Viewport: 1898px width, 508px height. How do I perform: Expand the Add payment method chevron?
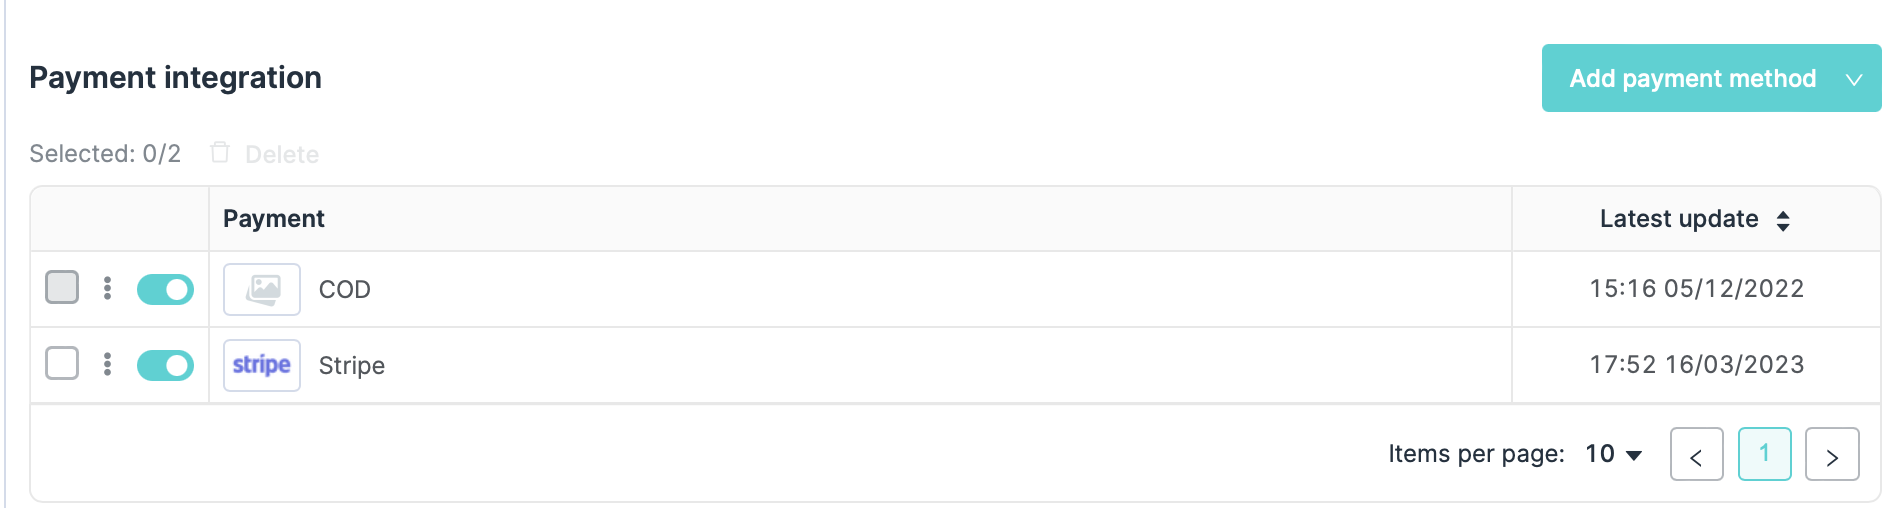tap(1854, 79)
